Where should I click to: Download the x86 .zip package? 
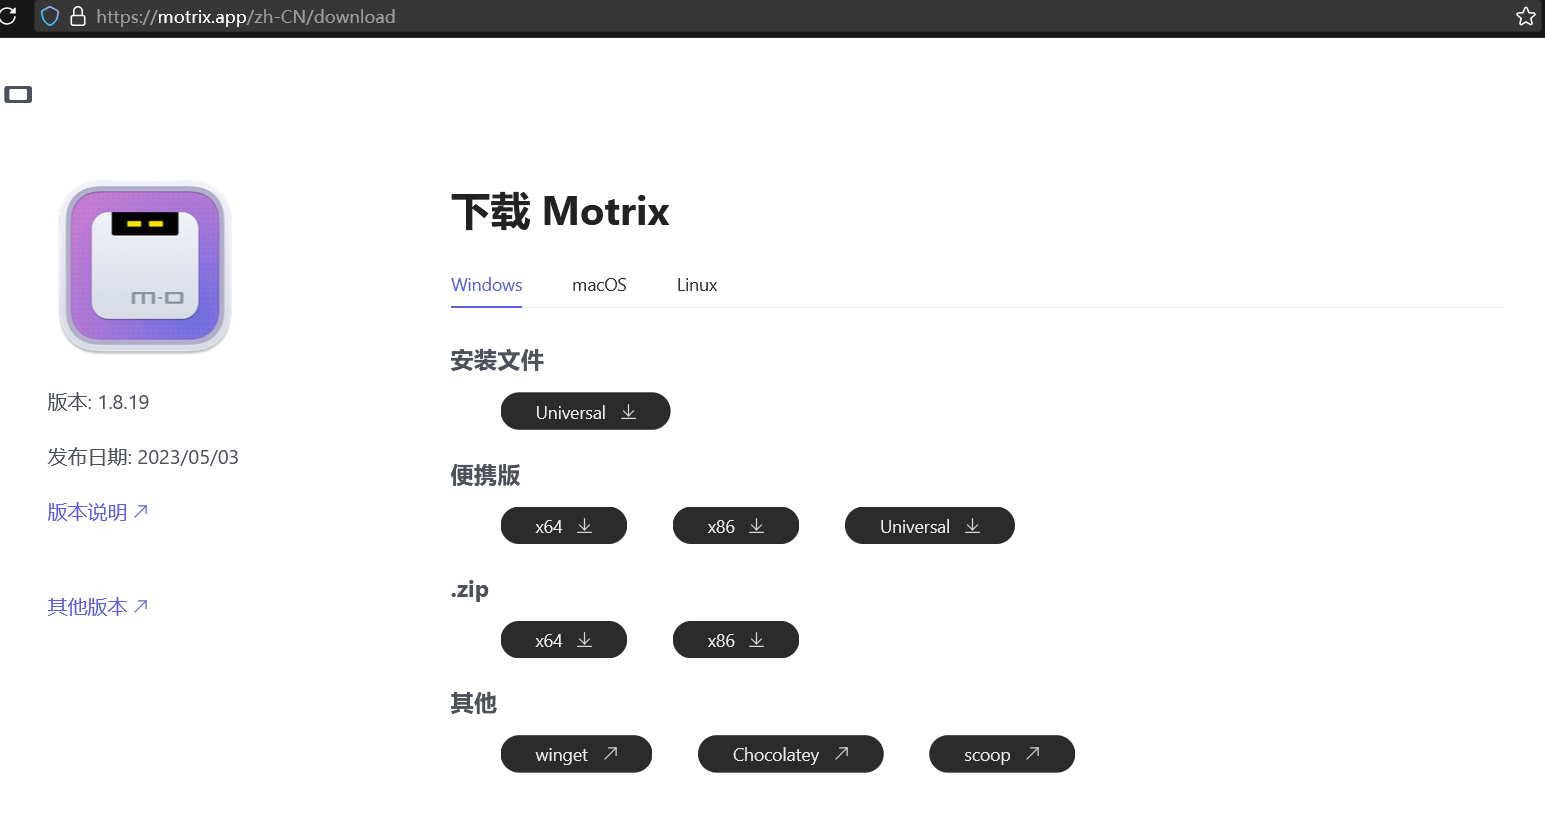735,640
